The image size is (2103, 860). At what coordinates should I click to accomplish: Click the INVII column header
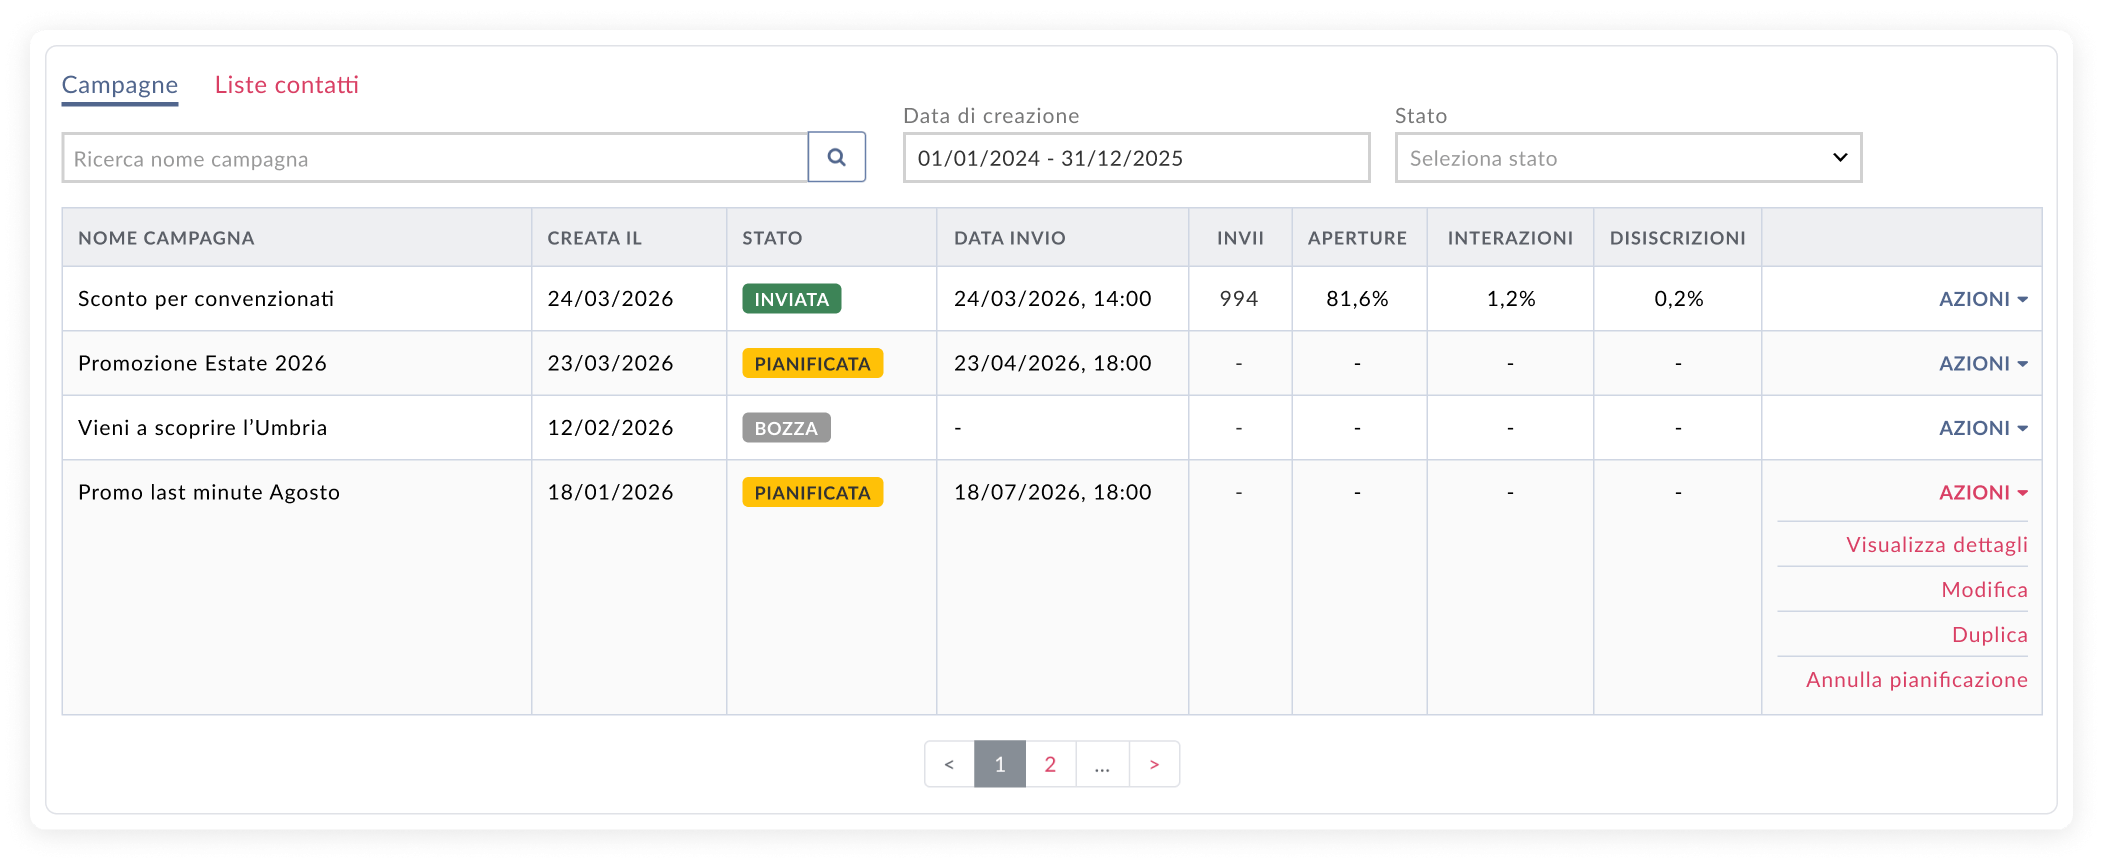(1240, 238)
